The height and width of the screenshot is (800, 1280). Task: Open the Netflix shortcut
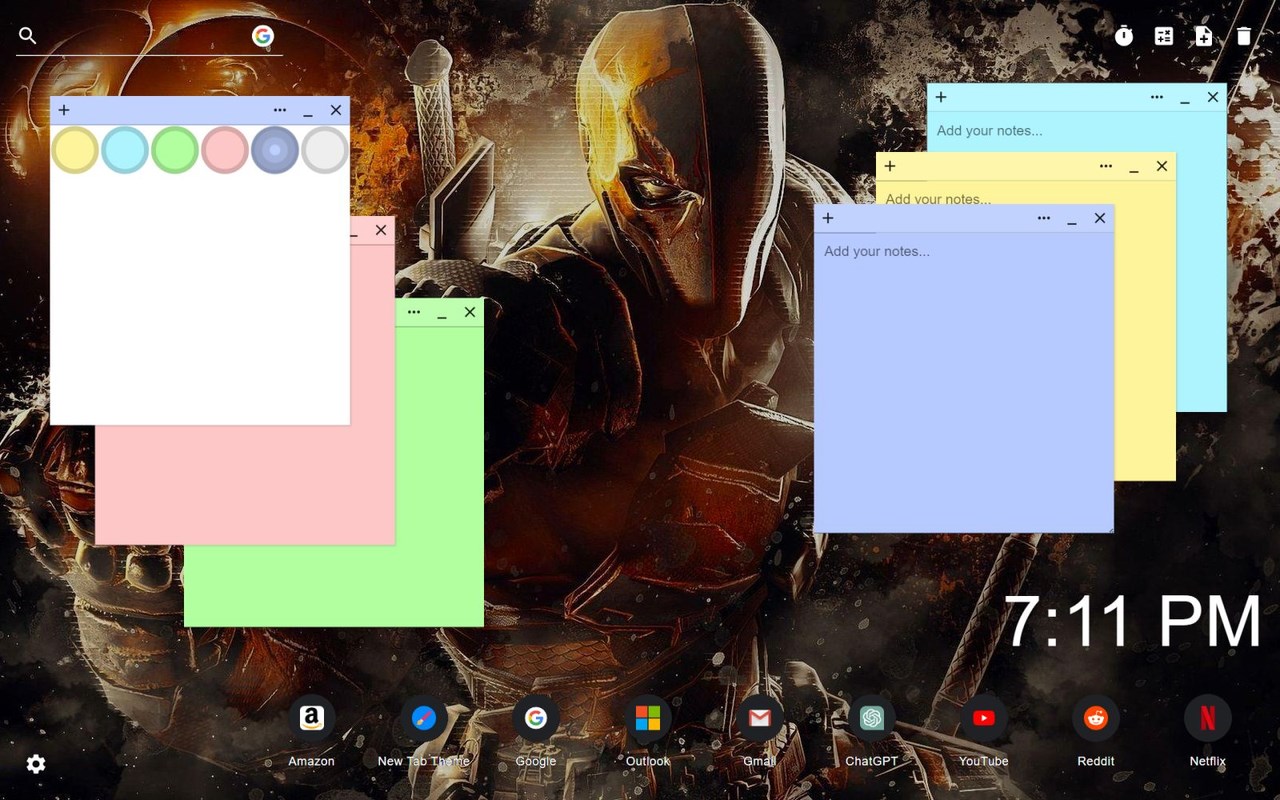1208,718
